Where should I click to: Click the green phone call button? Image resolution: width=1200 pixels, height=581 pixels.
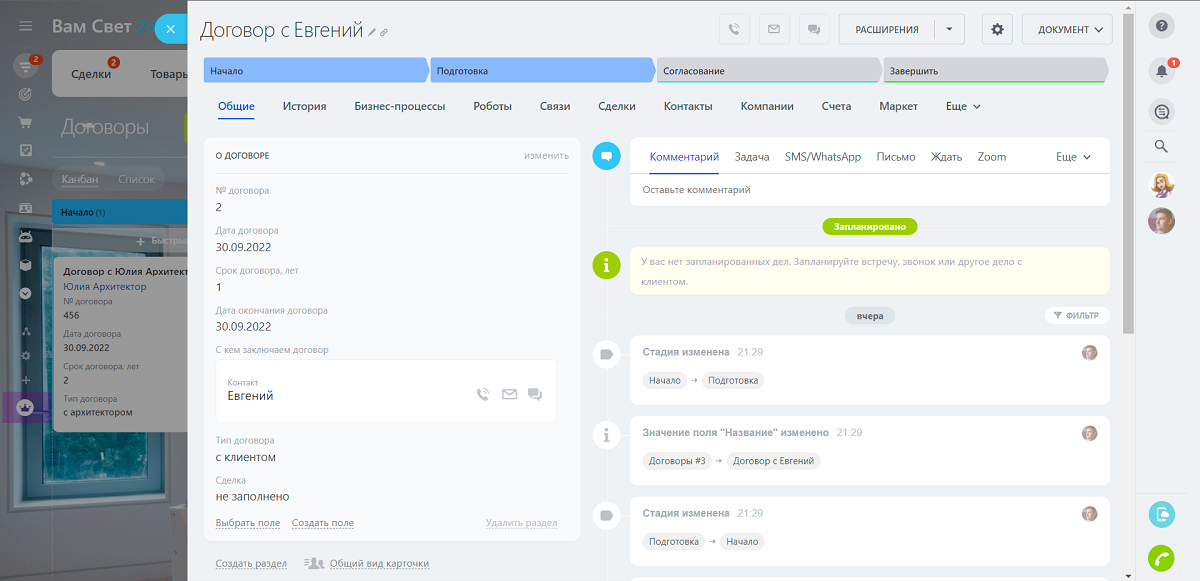1161,558
